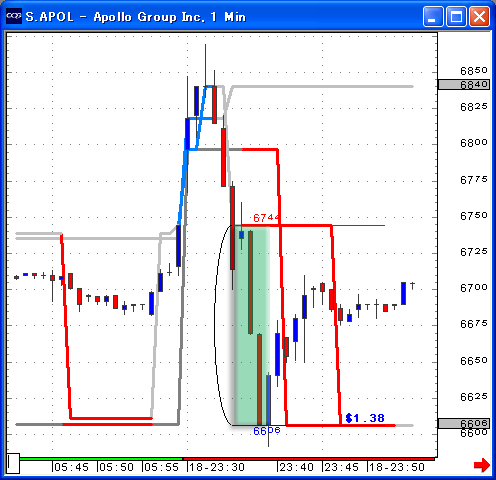Click the 6775 price scale label
Viewport: 496px width, 480px height.
coord(474,180)
